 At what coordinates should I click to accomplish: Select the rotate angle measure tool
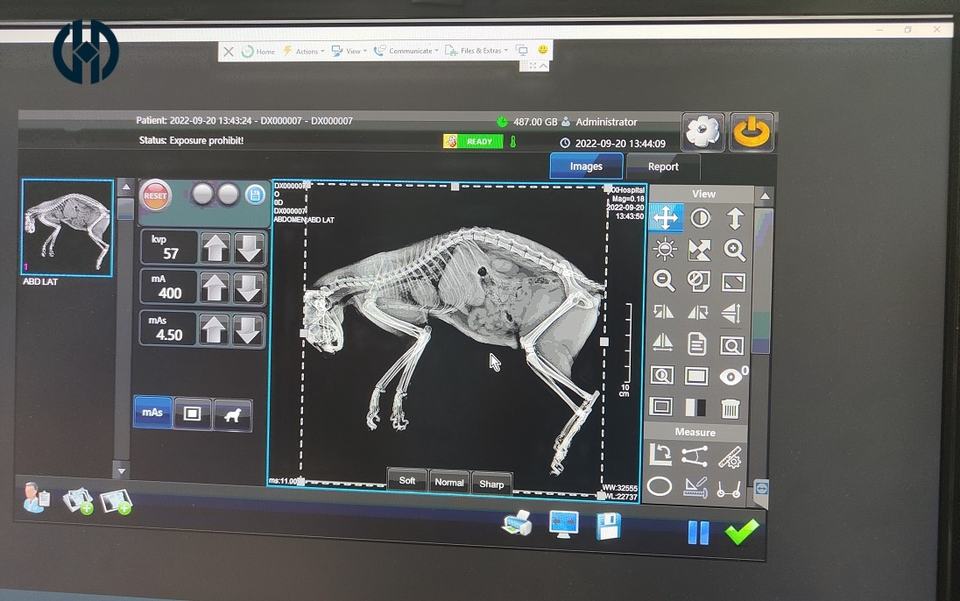(x=660, y=455)
